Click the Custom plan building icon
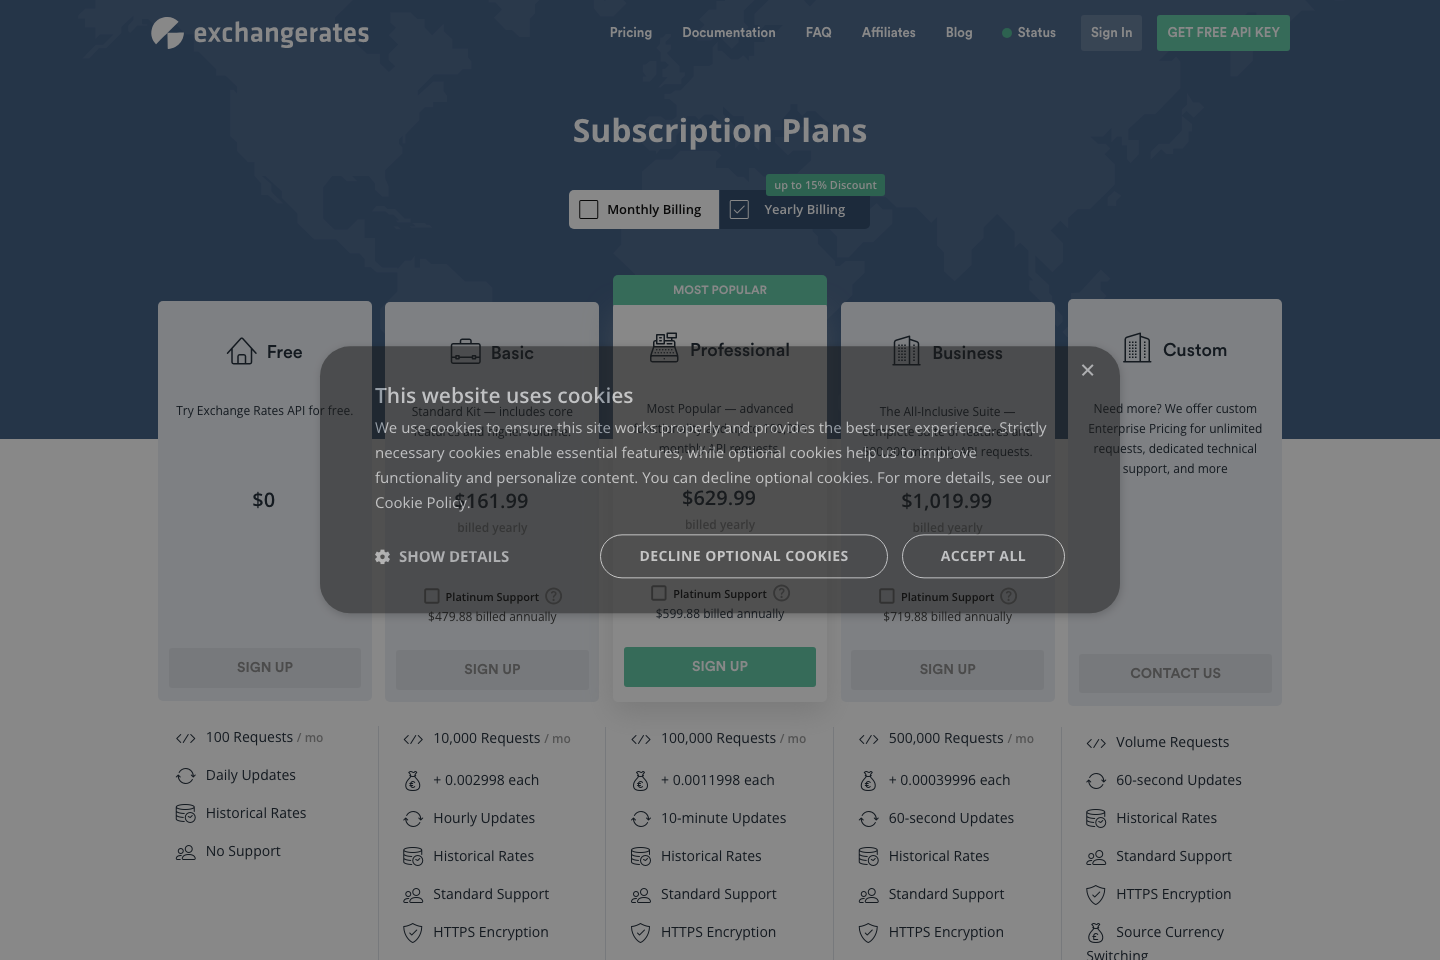Image resolution: width=1440 pixels, height=960 pixels. (x=1137, y=349)
